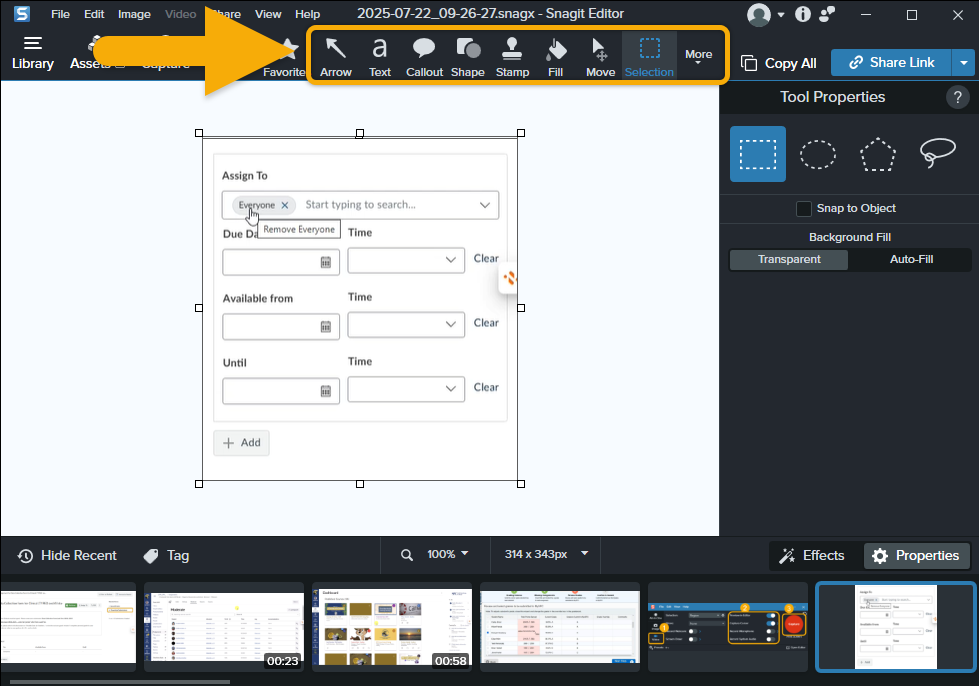Select the Stamp tool

513,57
